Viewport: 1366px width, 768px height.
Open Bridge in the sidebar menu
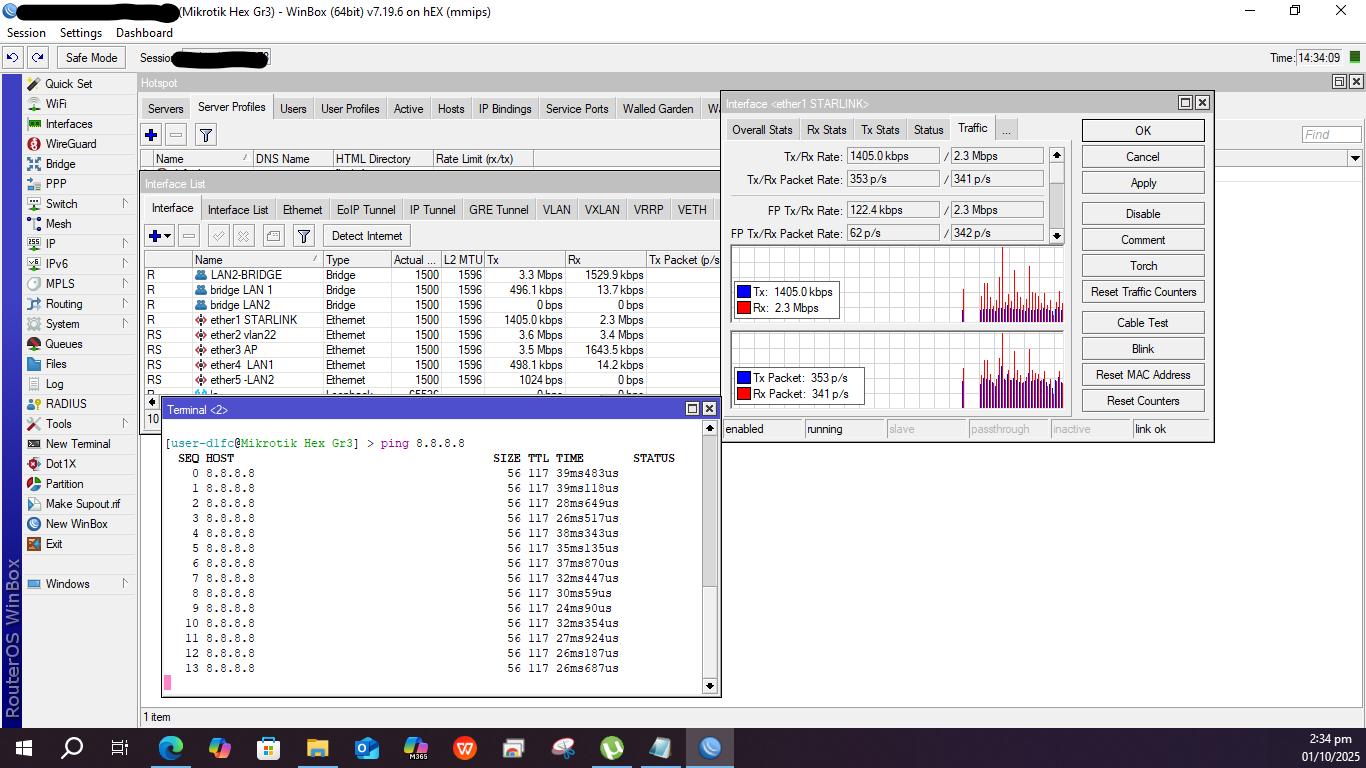pos(60,164)
